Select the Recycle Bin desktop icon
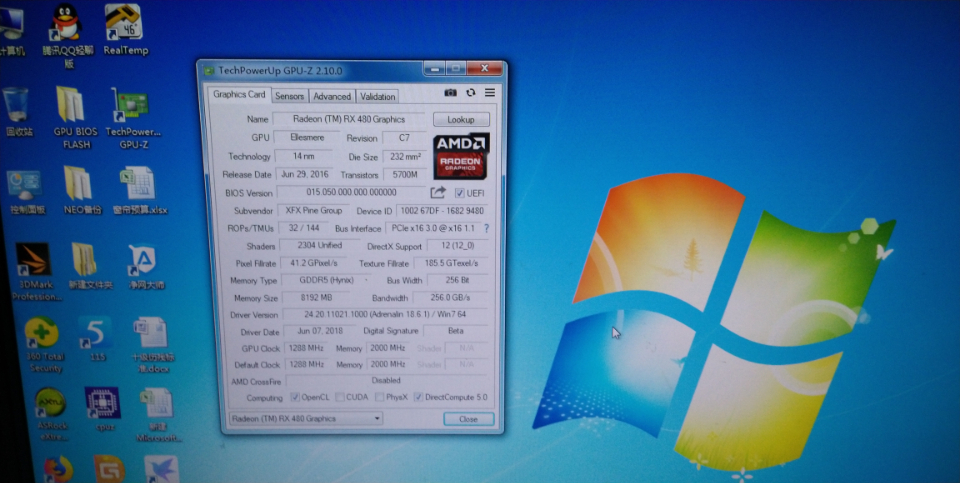960x483 pixels. 18,111
